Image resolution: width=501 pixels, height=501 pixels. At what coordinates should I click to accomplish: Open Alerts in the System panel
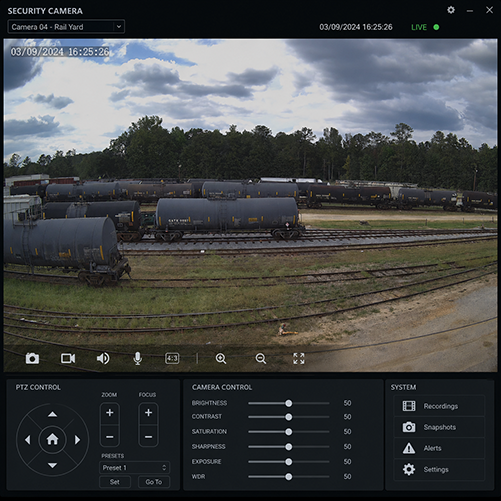coord(439,448)
